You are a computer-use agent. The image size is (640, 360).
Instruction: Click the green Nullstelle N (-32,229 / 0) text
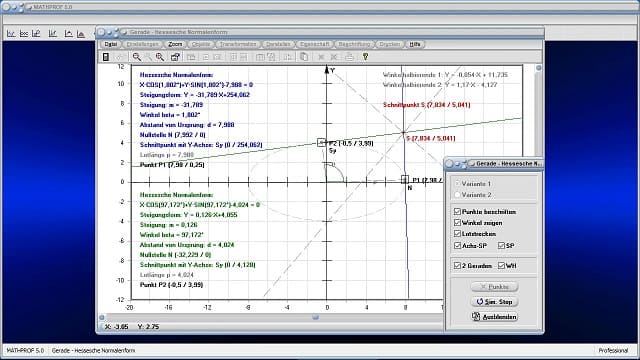tap(176, 255)
